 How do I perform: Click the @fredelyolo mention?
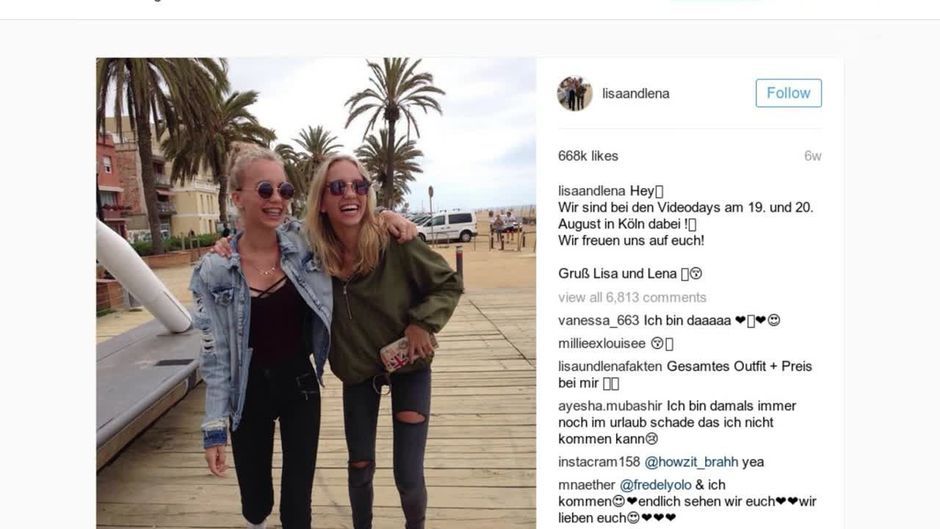pos(655,485)
